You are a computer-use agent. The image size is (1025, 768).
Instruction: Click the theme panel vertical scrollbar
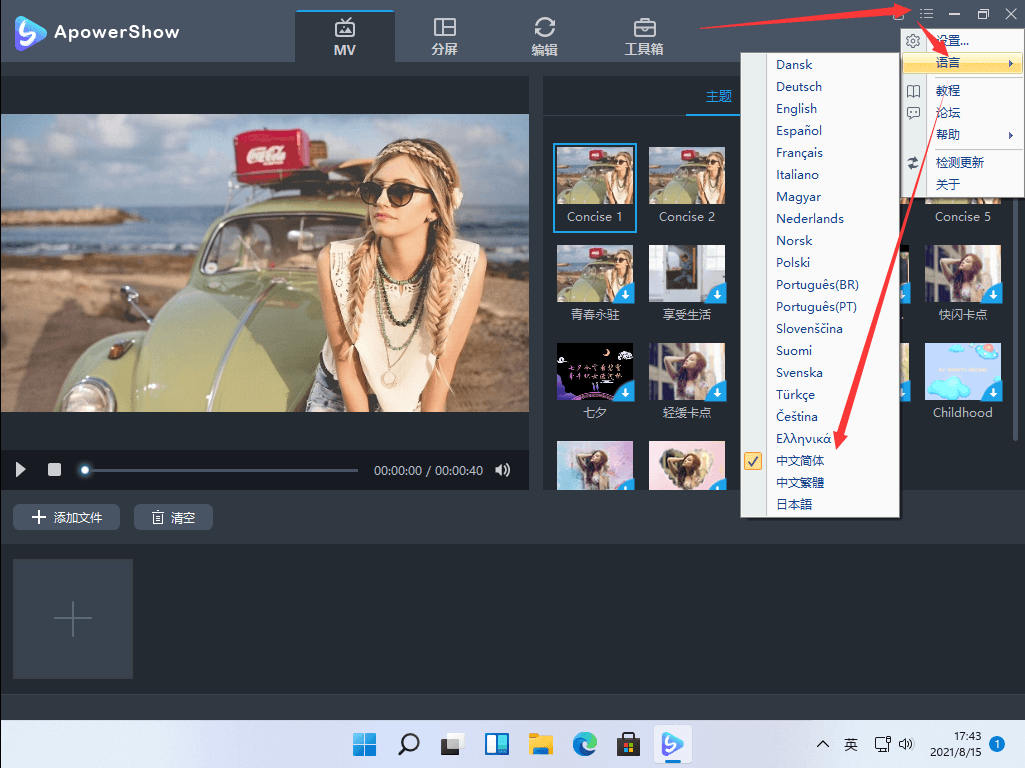(1015, 320)
